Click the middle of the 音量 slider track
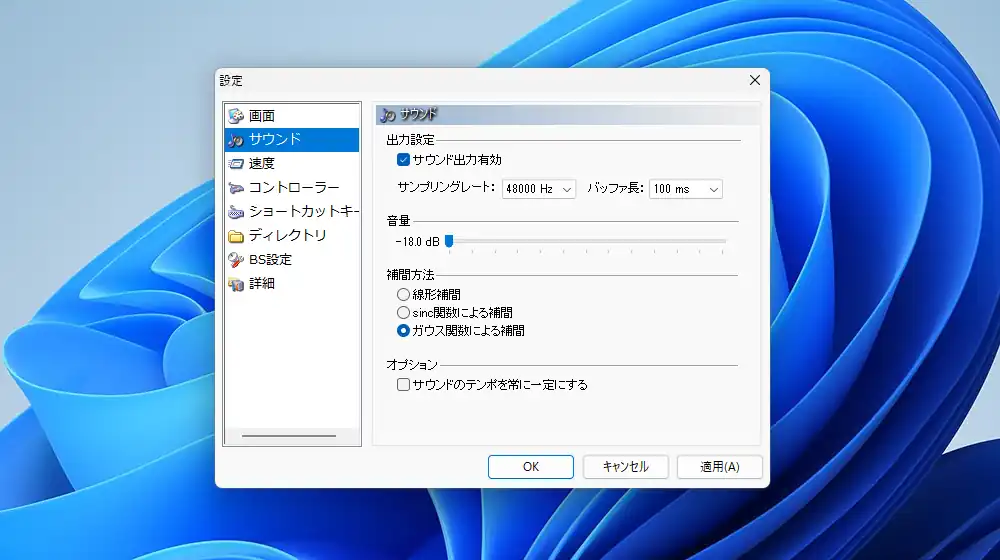This screenshot has height=560, width=1000. point(586,241)
